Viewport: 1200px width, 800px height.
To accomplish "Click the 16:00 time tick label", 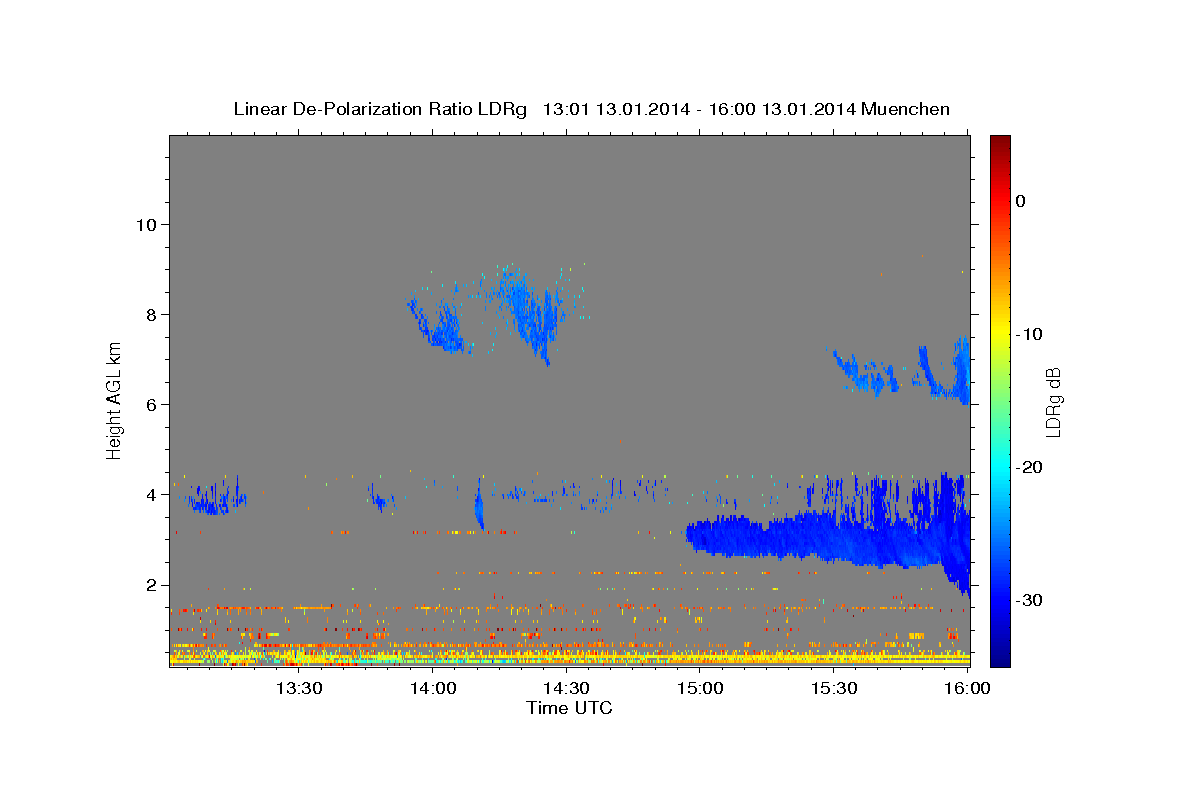I will (x=967, y=688).
